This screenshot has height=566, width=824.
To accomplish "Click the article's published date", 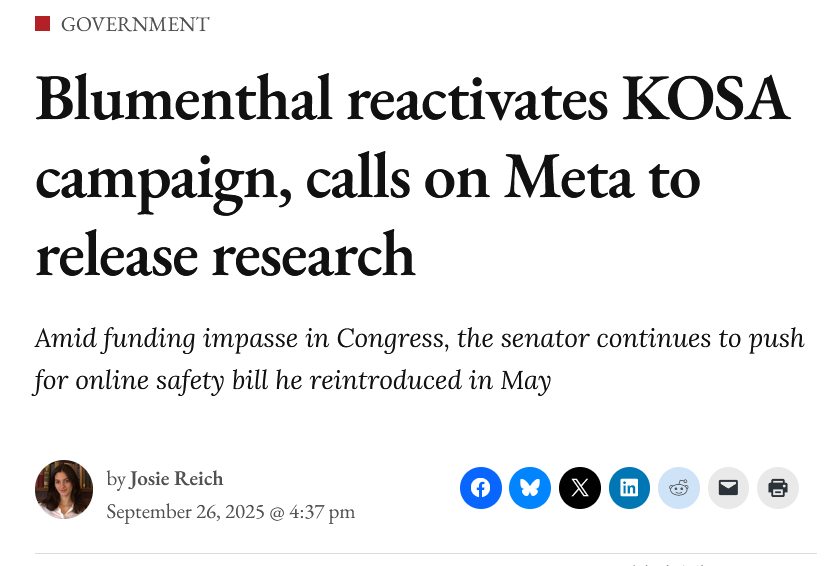I will 230,512.
